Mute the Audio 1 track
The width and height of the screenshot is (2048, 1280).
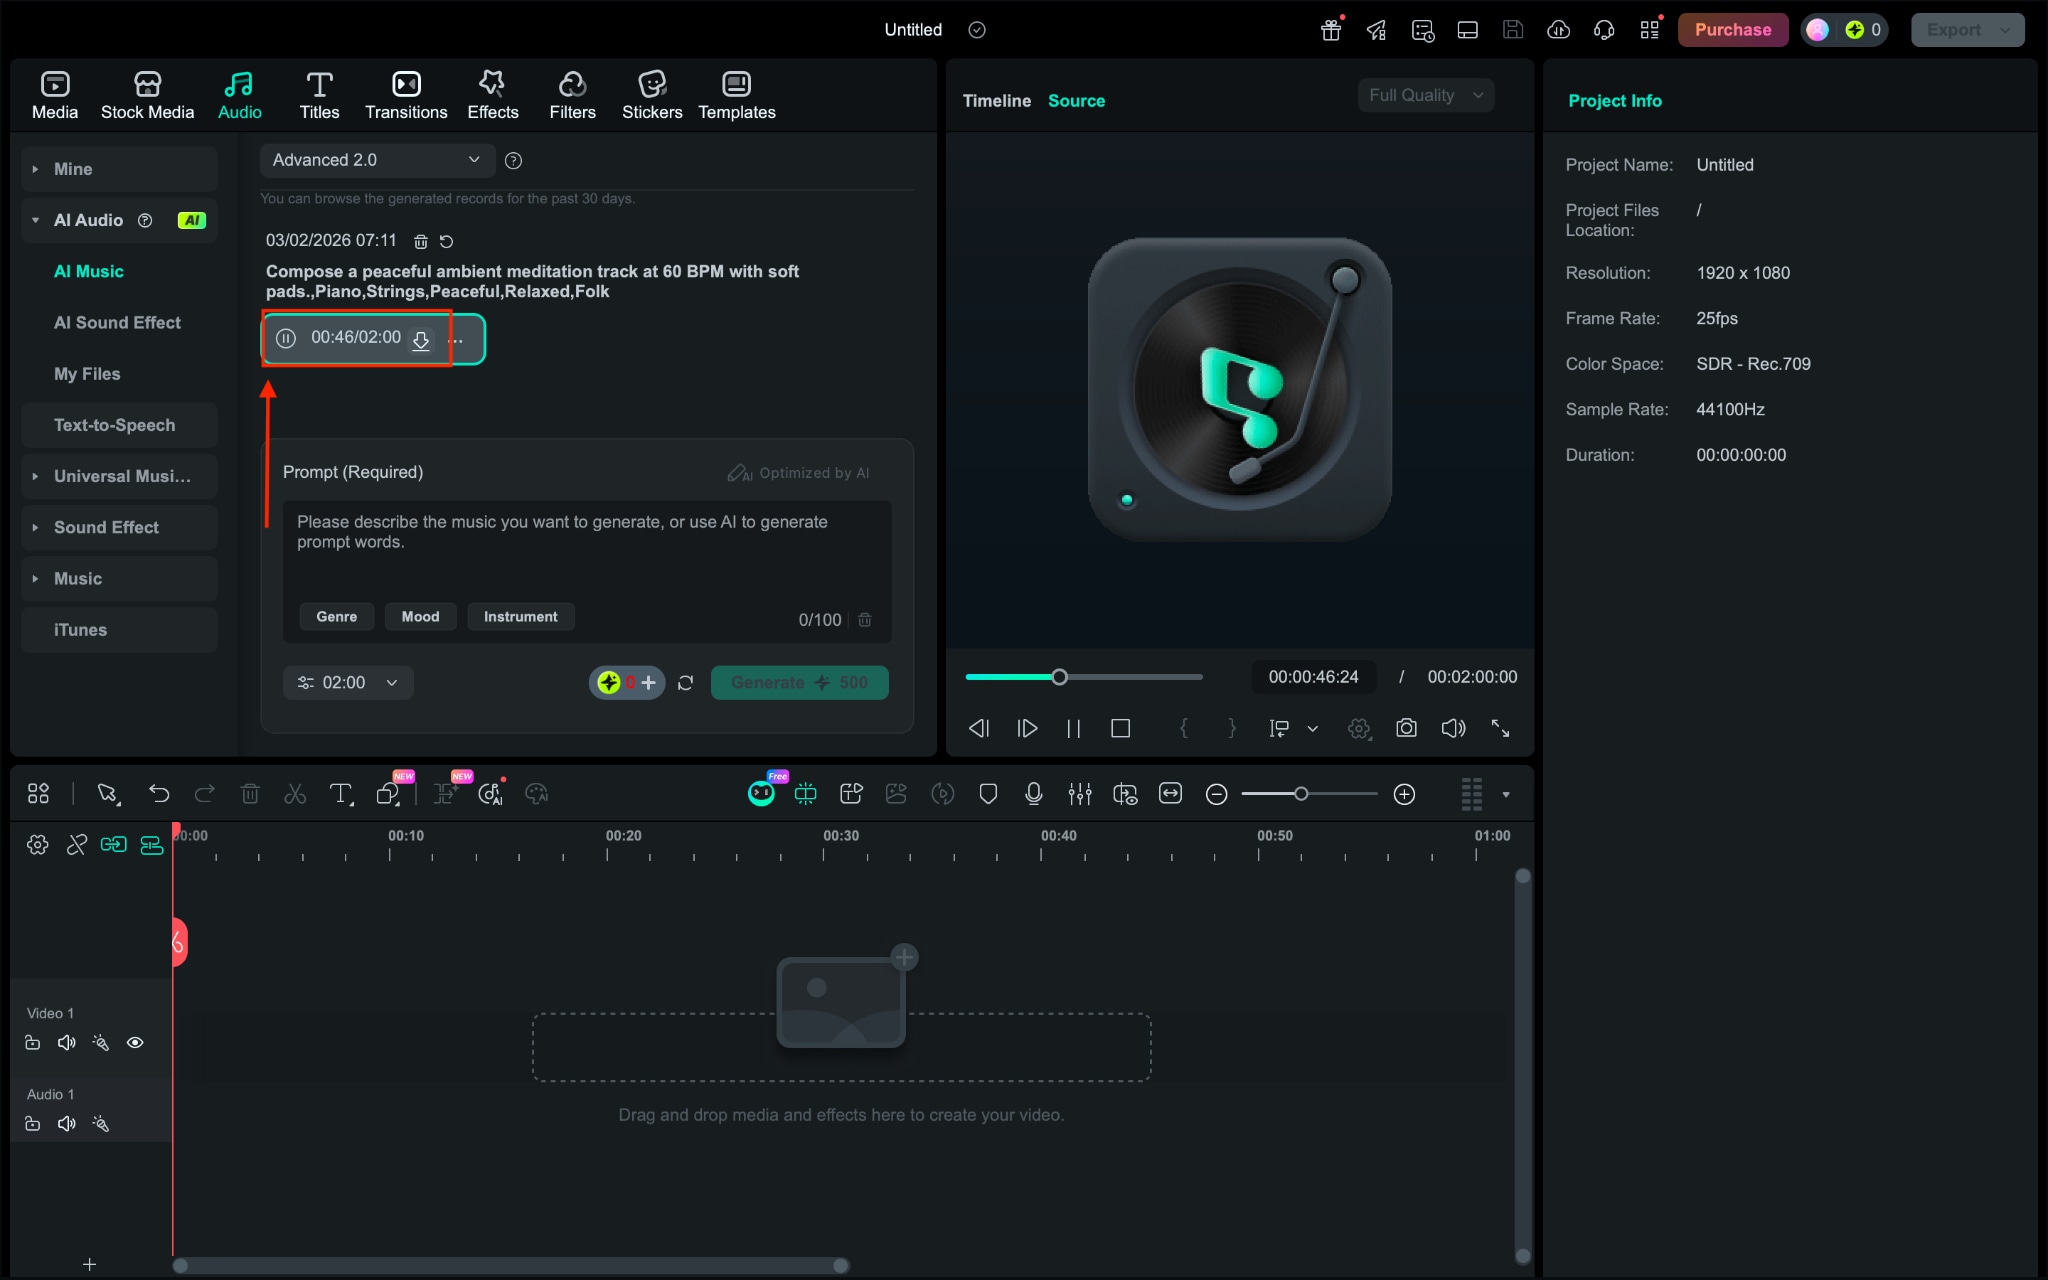pos(67,1124)
